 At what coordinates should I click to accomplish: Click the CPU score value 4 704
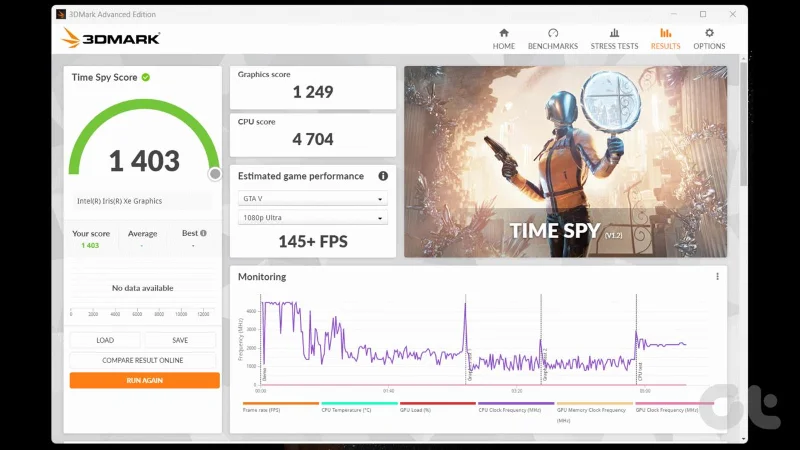coord(313,139)
